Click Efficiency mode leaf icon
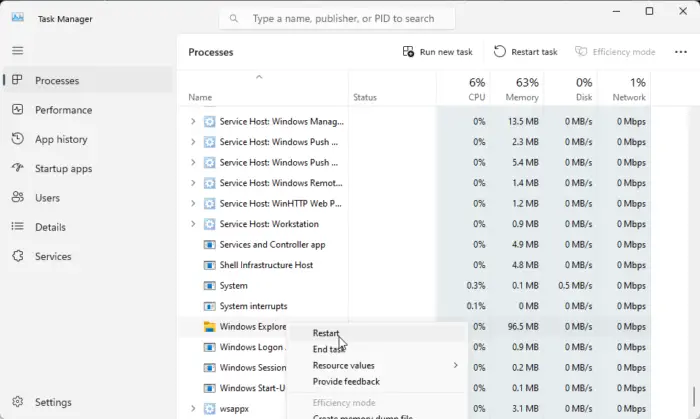Viewport: 700px width, 419px height. pyautogui.click(x=581, y=52)
